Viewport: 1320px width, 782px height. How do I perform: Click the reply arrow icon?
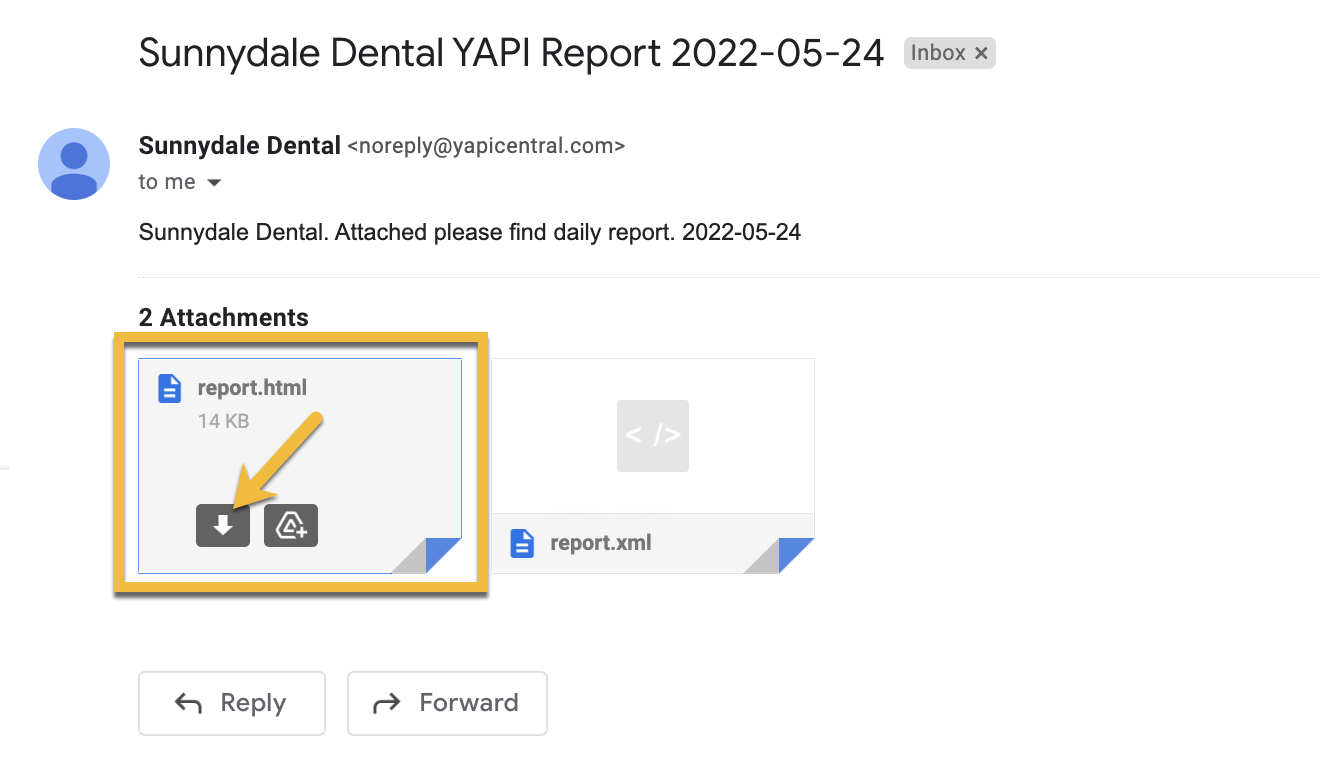pos(188,704)
